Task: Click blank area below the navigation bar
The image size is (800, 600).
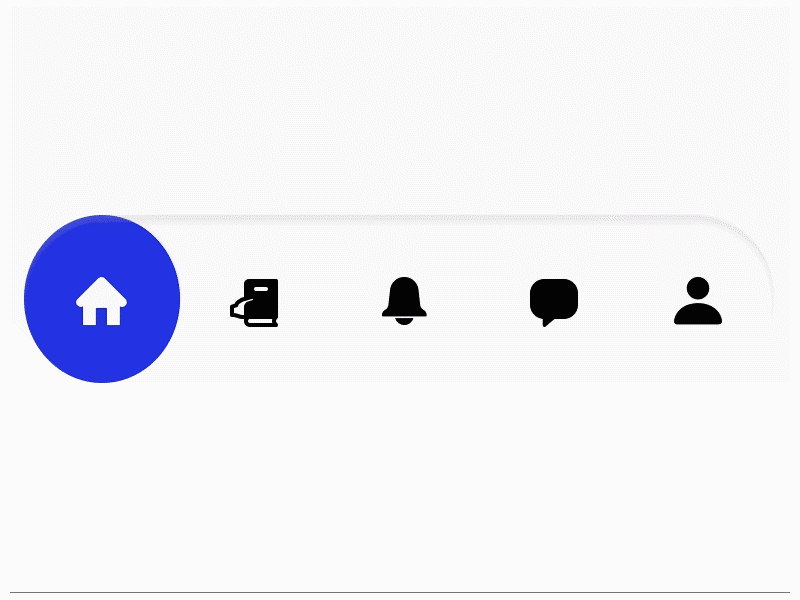Action: coord(400,485)
